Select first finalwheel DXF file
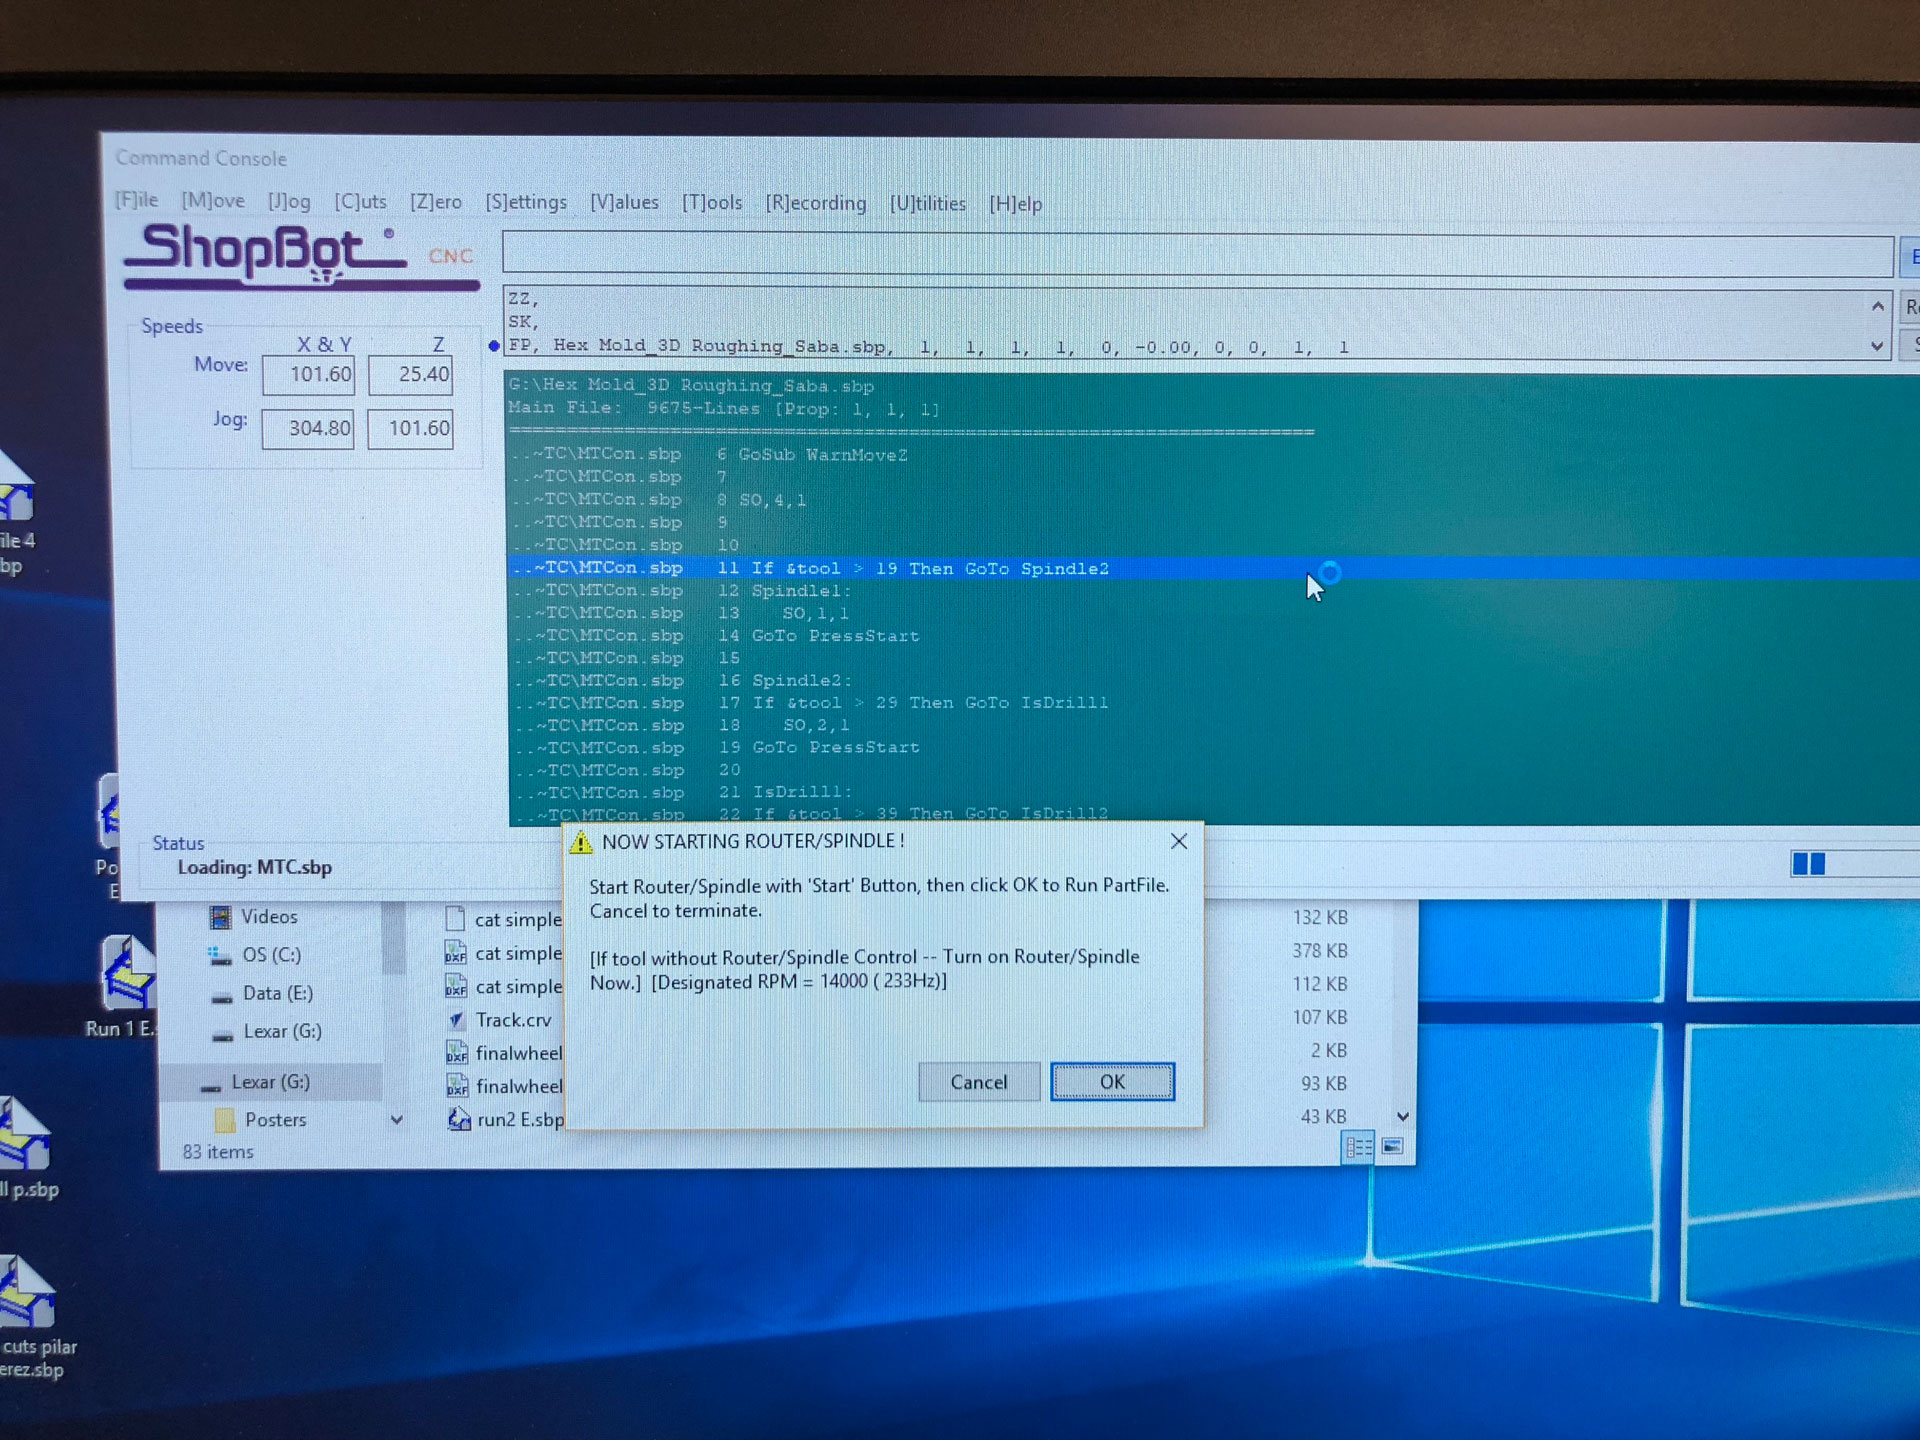 click(519, 1053)
